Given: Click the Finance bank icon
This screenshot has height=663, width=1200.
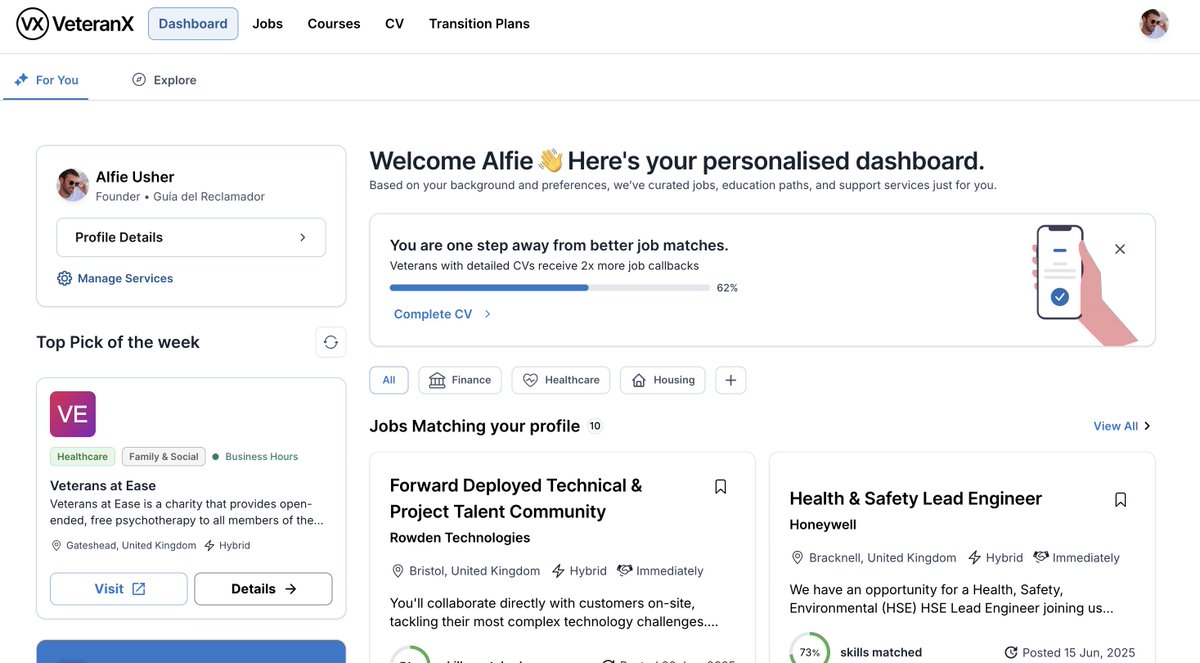Looking at the screenshot, I should click(x=437, y=380).
